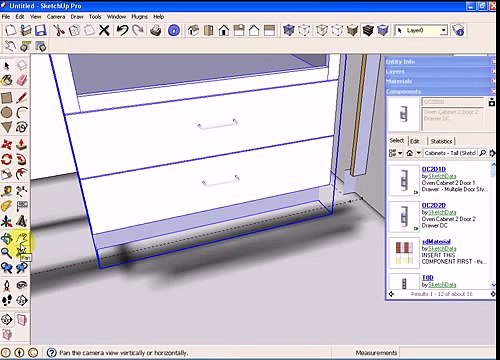Image resolution: width=500 pixels, height=360 pixels.
Task: Pick the 3D Text tool
Action: tap(22, 221)
